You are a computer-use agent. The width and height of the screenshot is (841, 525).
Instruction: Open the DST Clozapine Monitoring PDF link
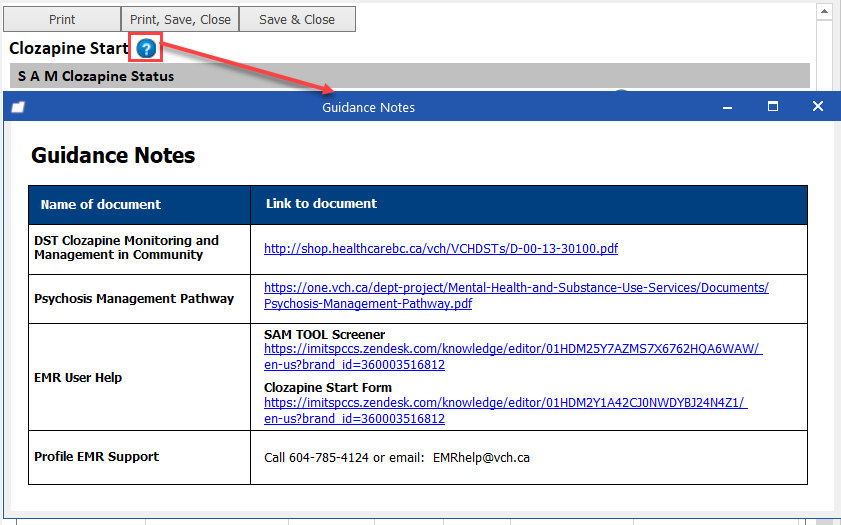pos(440,249)
